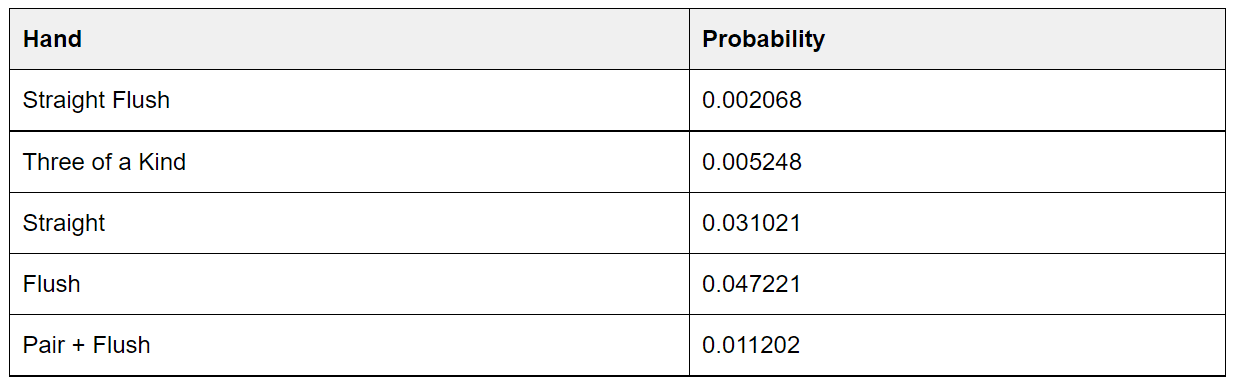This screenshot has width=1235, height=389.
Task: Select the 0.047221 probability value
Action: click(x=752, y=284)
